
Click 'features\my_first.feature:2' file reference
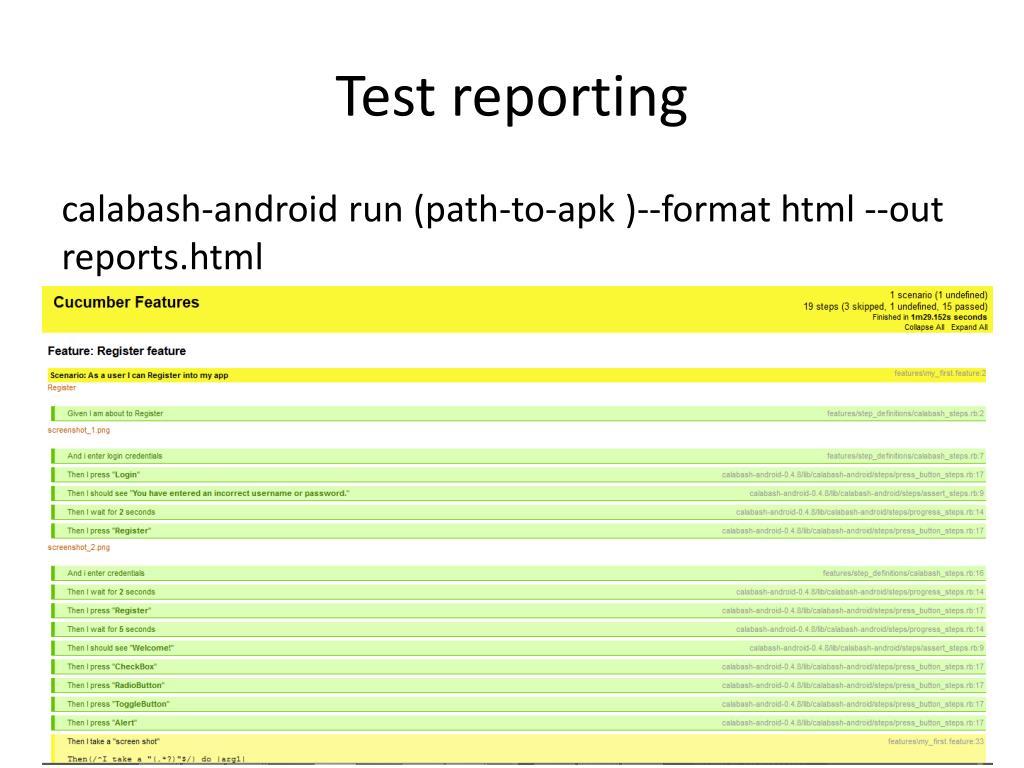pyautogui.click(x=940, y=374)
